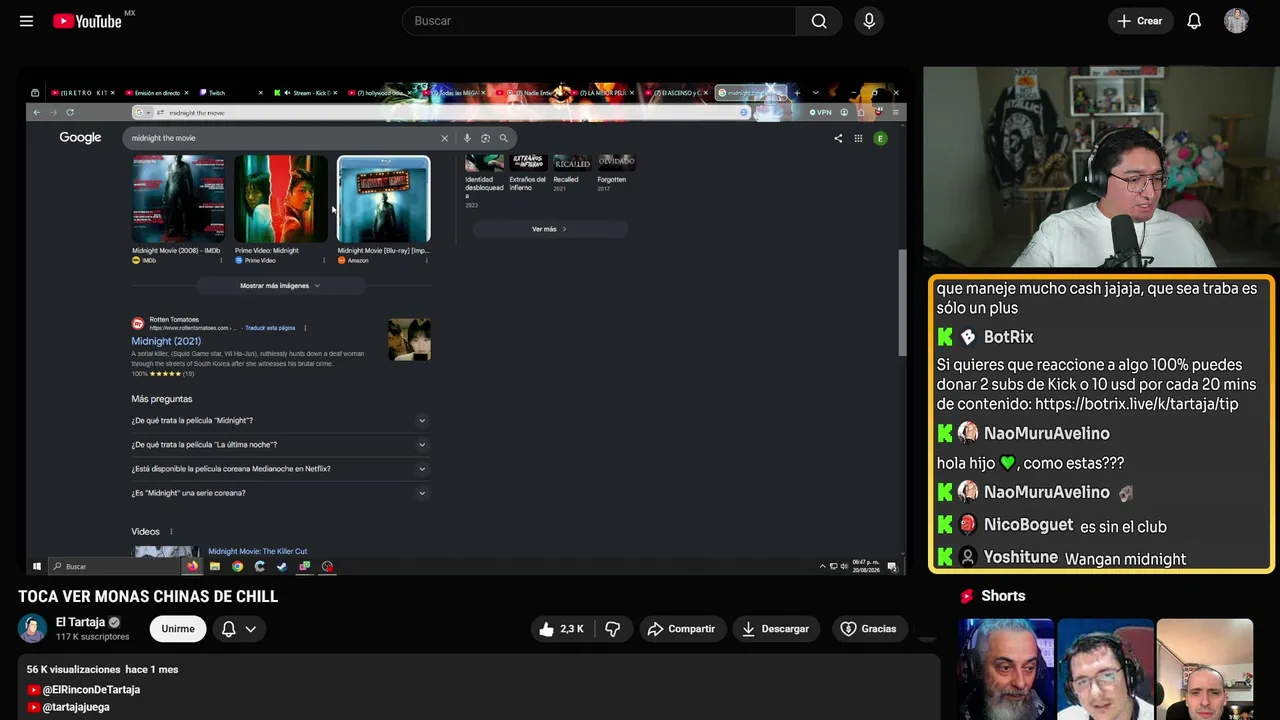Click the Steam icon on Windows taskbar
The image size is (1280, 720).
tap(282, 567)
